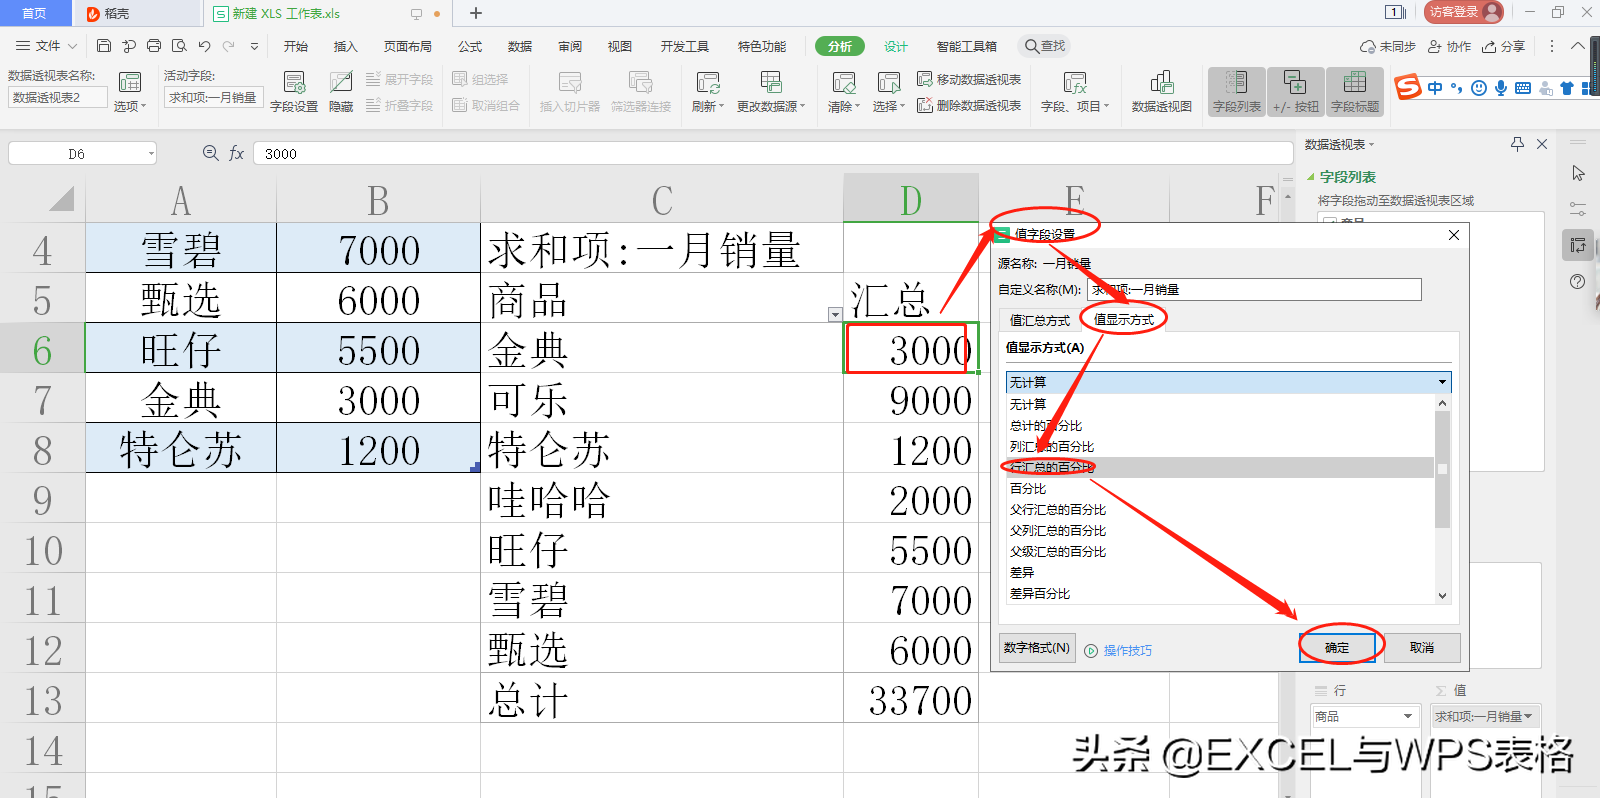Switch to the 开始 ribbon tab
This screenshot has width=1600, height=798.
point(295,46)
